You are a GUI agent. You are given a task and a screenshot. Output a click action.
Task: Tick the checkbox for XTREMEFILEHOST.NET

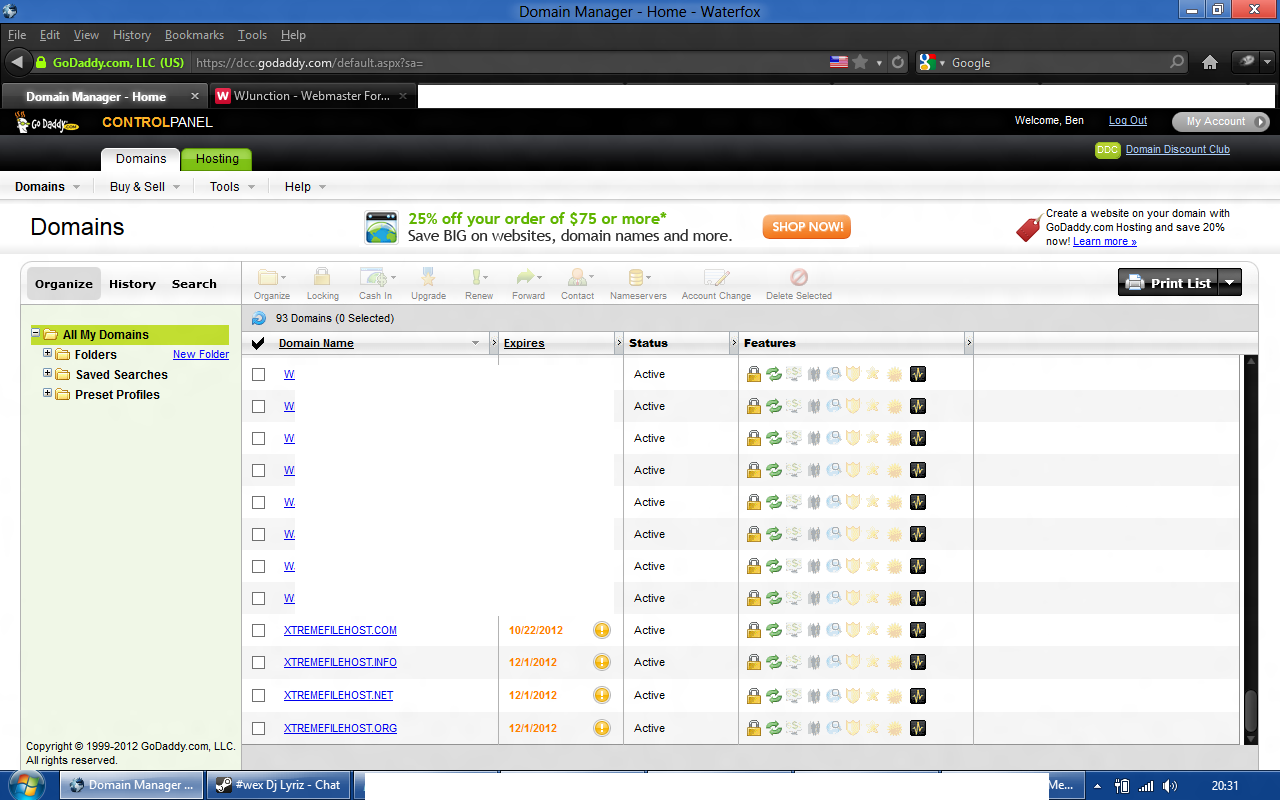(259, 695)
